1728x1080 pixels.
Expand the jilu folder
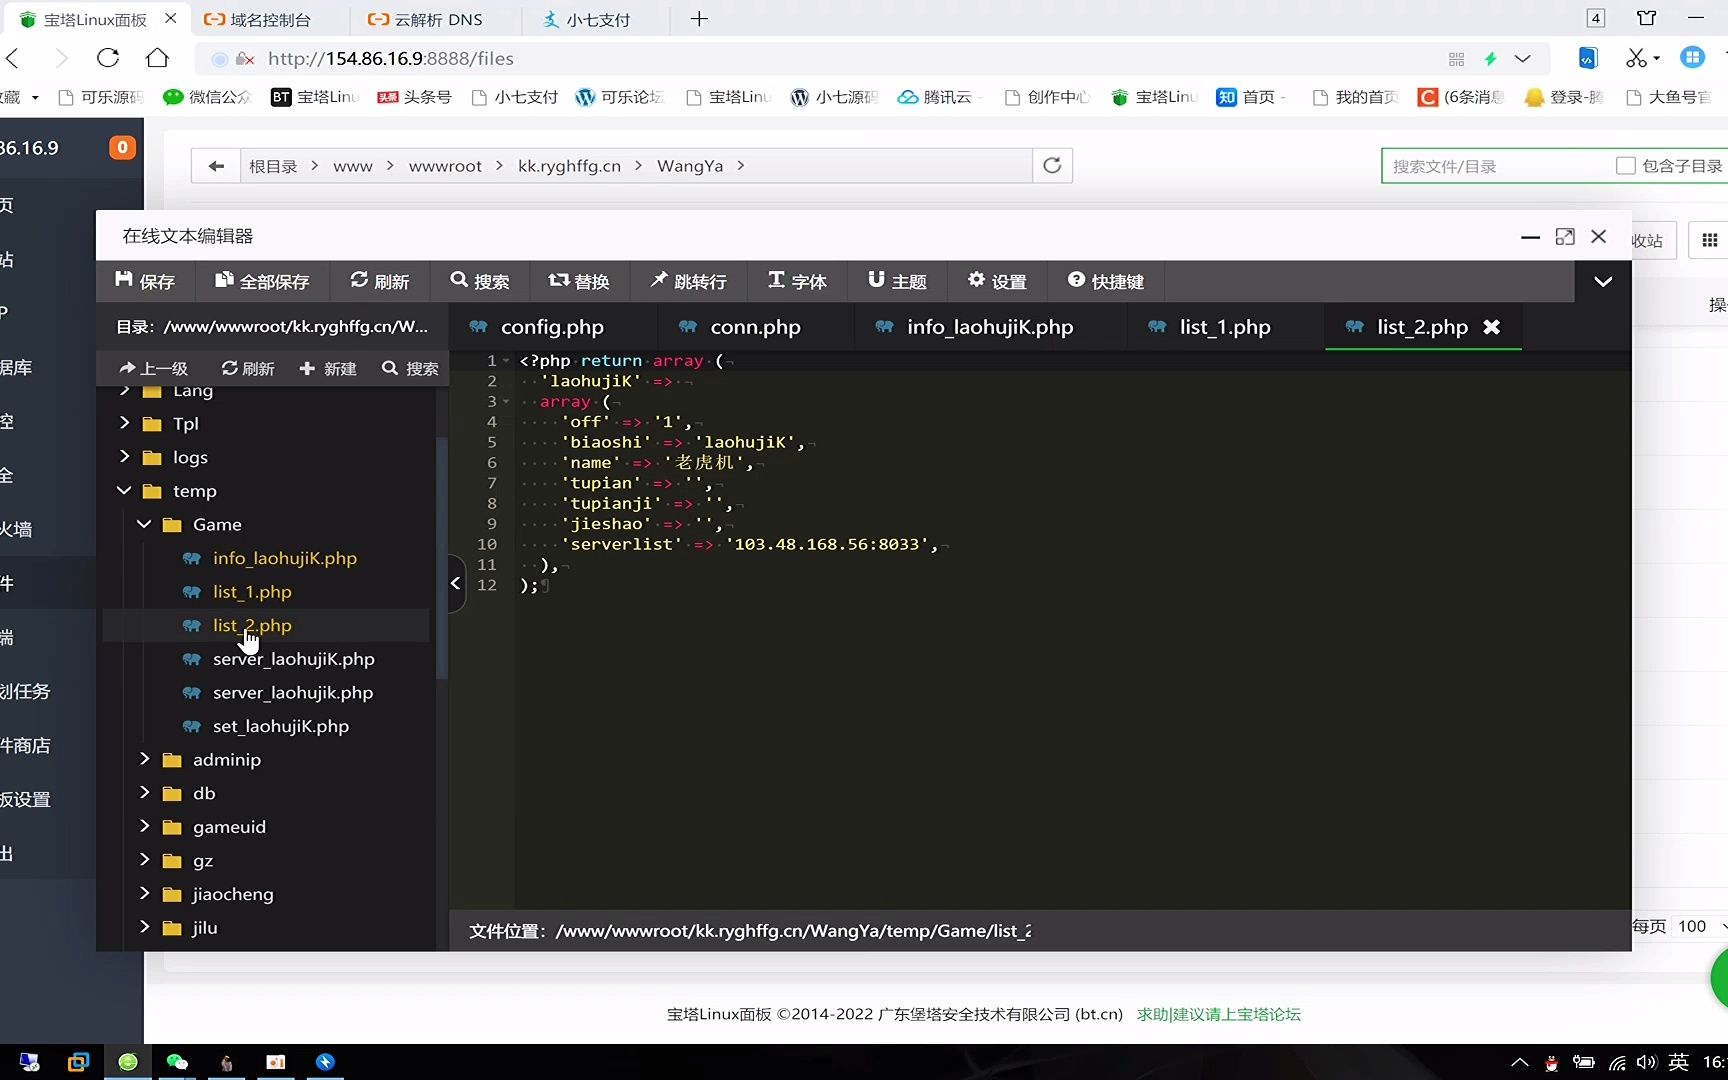click(145, 927)
